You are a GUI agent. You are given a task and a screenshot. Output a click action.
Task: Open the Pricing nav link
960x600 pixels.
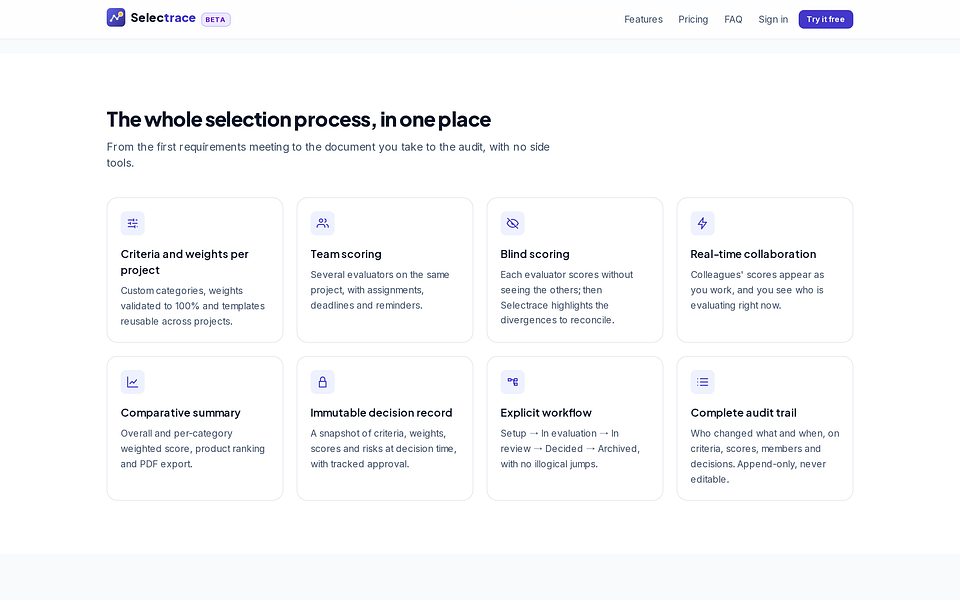click(x=692, y=20)
